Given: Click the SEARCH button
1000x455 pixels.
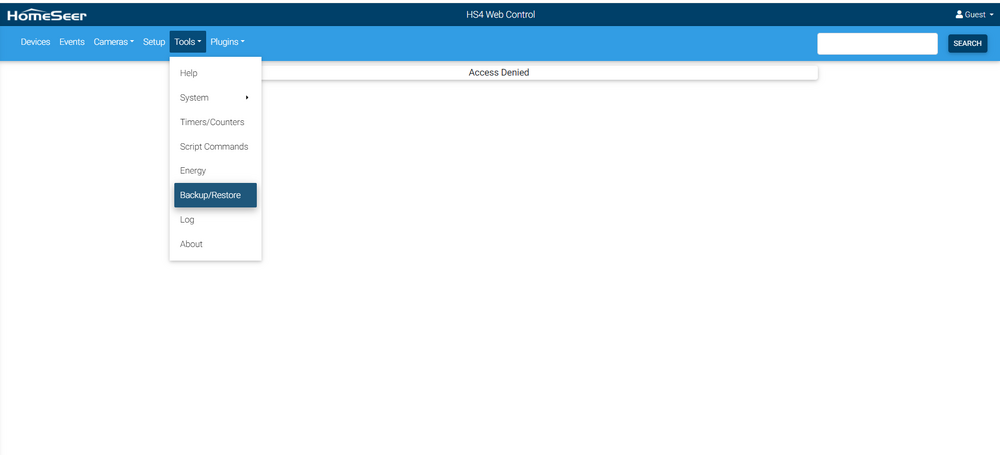Looking at the screenshot, I should point(967,43).
